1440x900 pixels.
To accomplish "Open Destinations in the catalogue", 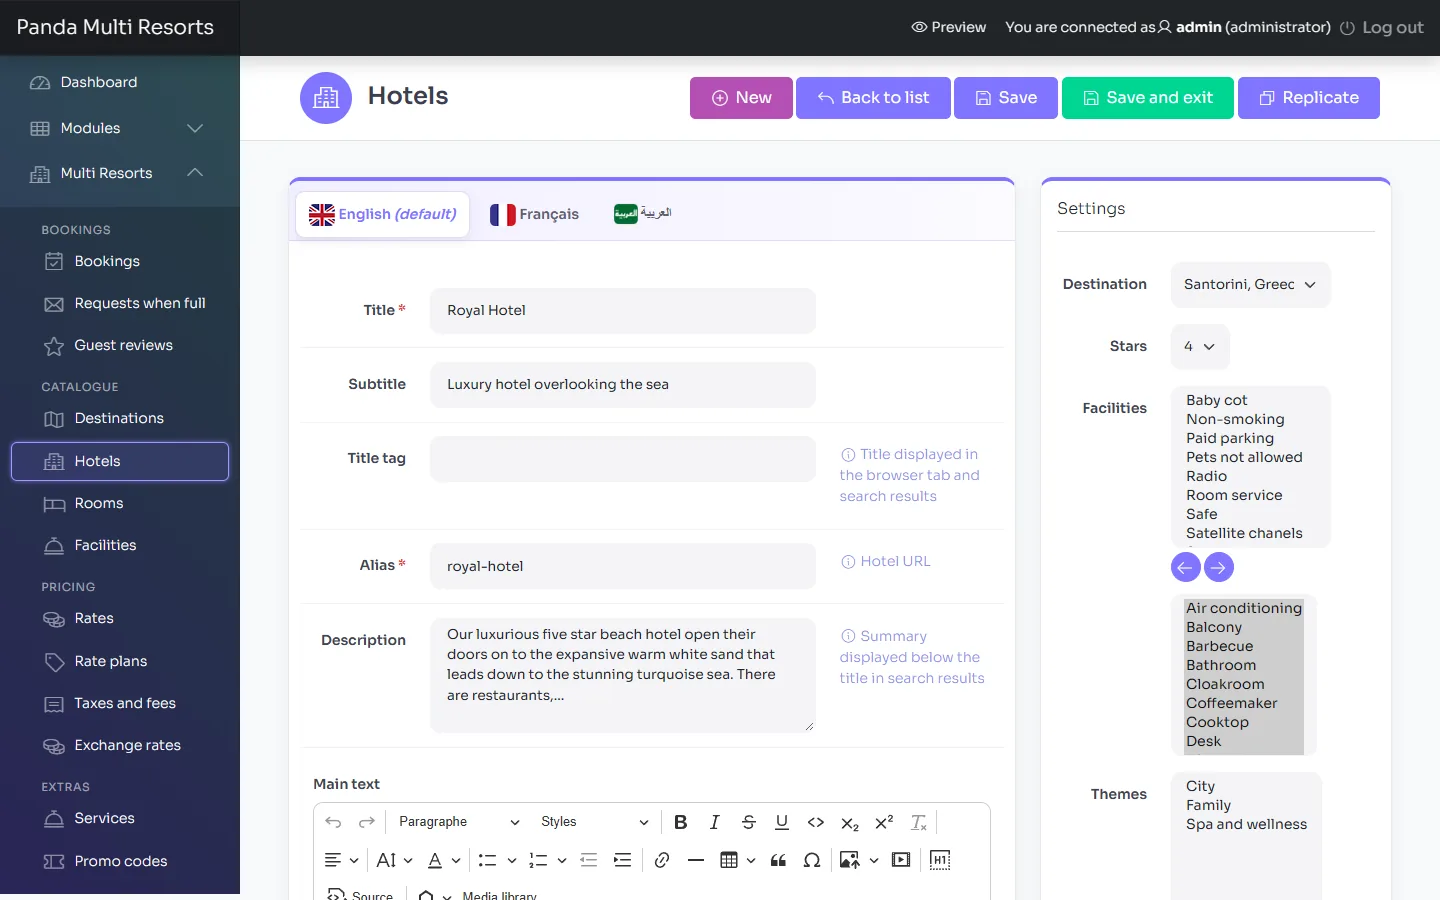I will [x=120, y=418].
